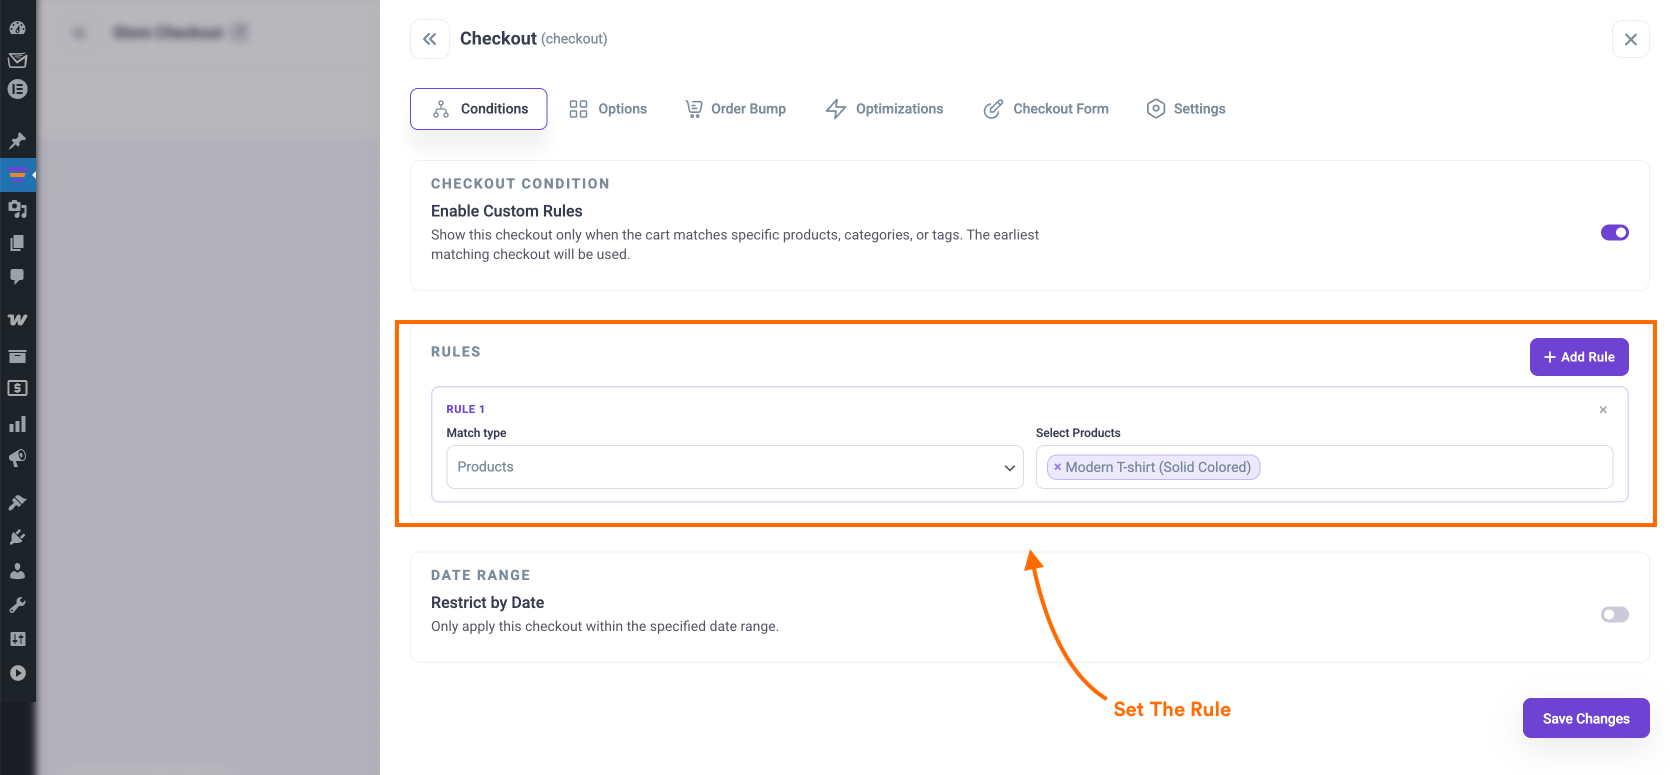Click the Rule 1 label
The width and height of the screenshot is (1670, 775).
point(466,409)
